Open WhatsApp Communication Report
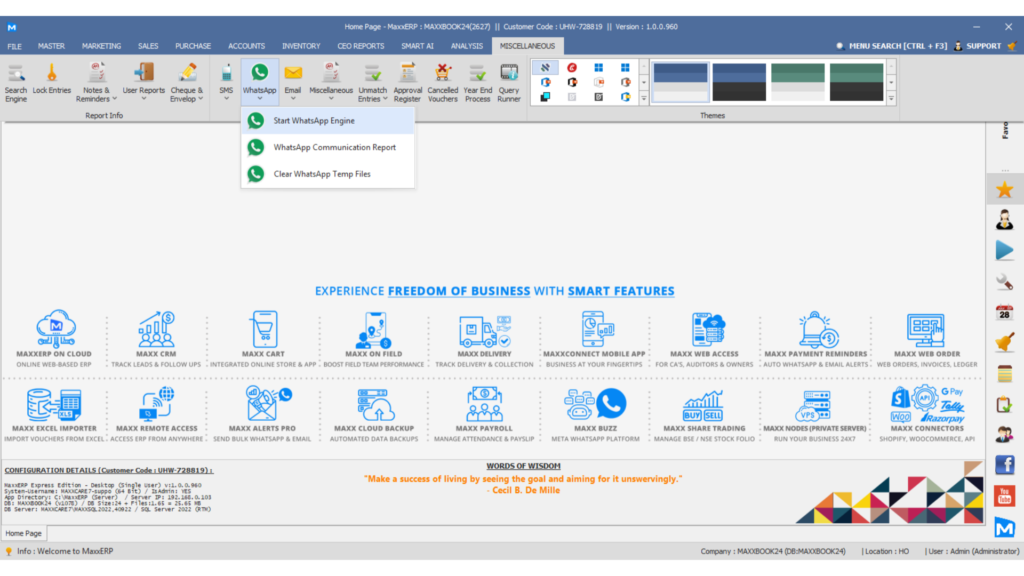The width and height of the screenshot is (1024, 576). tap(327, 148)
